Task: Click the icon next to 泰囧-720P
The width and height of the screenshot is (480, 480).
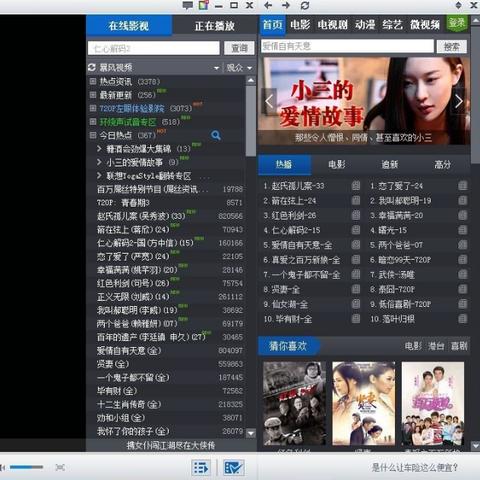Action: (x=463, y=289)
